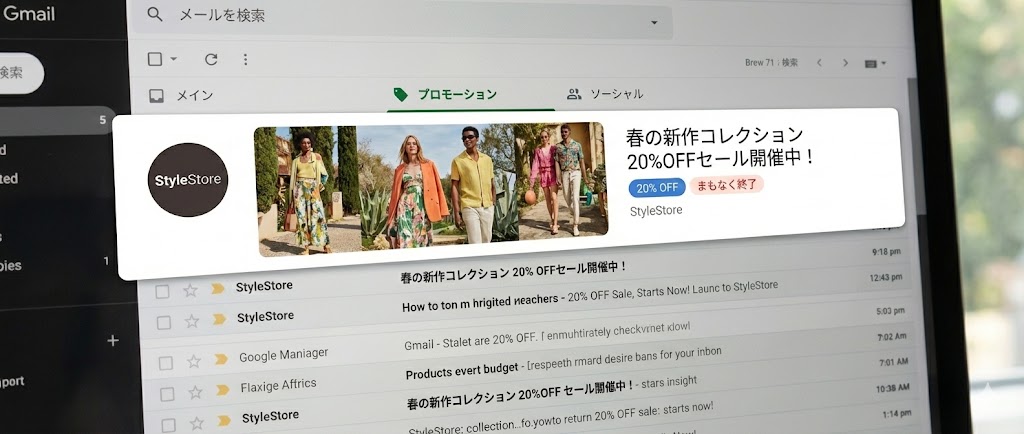This screenshot has width=1024, height=434.
Task: Click the Gmail logo text in the sidebar
Action: 29,14
